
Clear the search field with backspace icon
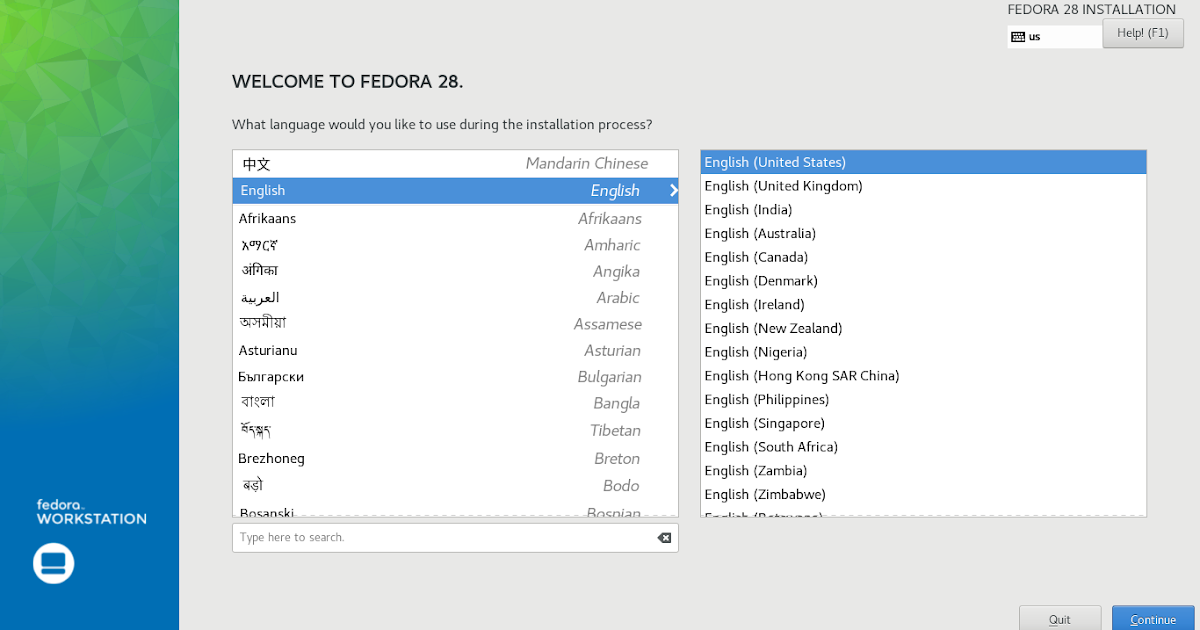(x=664, y=538)
